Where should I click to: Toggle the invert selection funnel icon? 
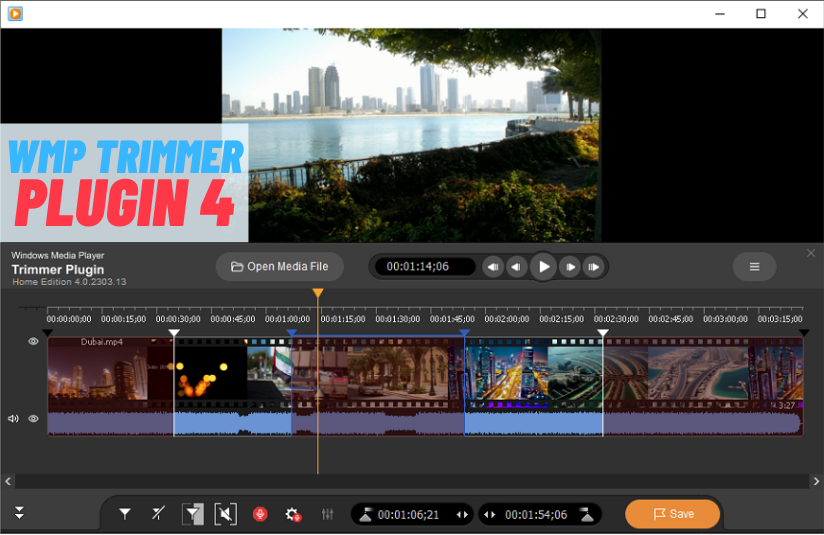pyautogui.click(x=193, y=514)
